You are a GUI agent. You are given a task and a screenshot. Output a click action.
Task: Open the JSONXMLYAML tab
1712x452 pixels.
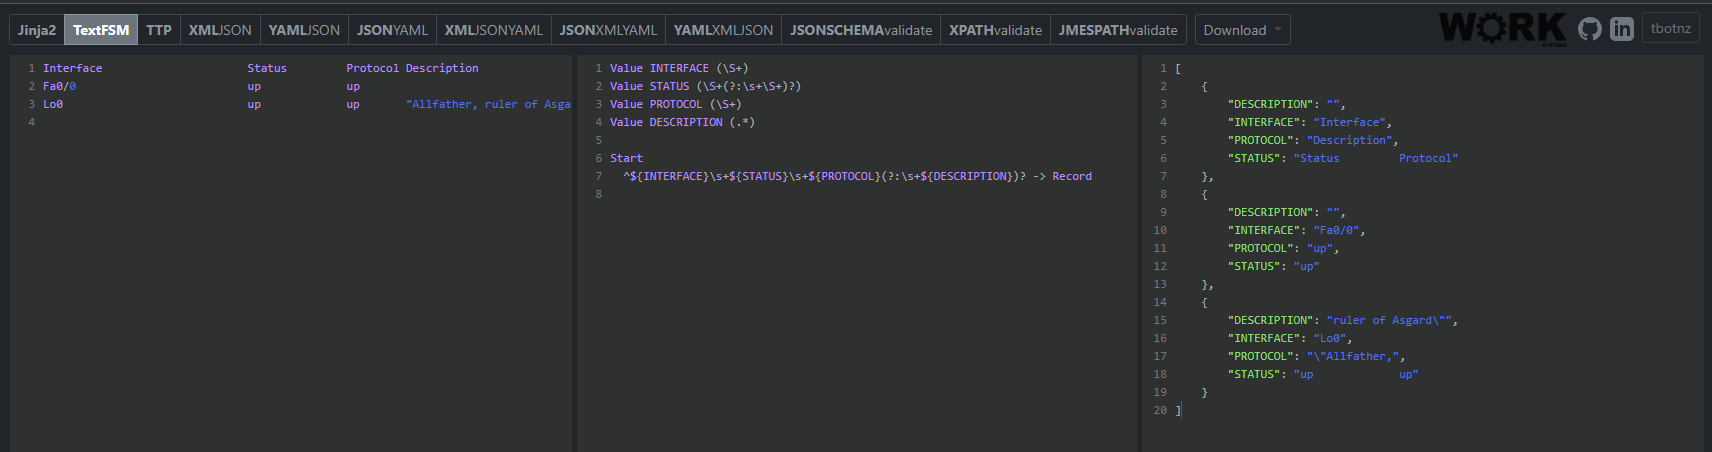[x=608, y=30]
